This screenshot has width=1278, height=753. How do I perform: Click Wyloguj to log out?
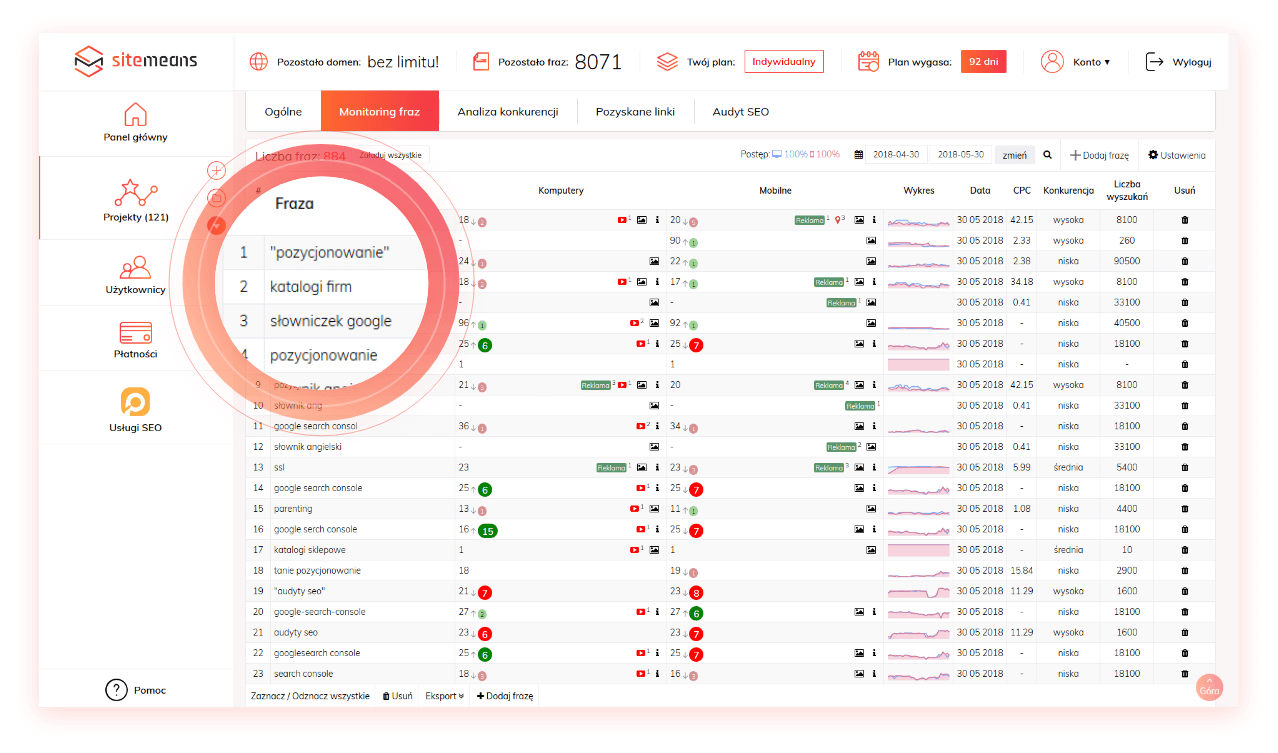coord(1179,62)
